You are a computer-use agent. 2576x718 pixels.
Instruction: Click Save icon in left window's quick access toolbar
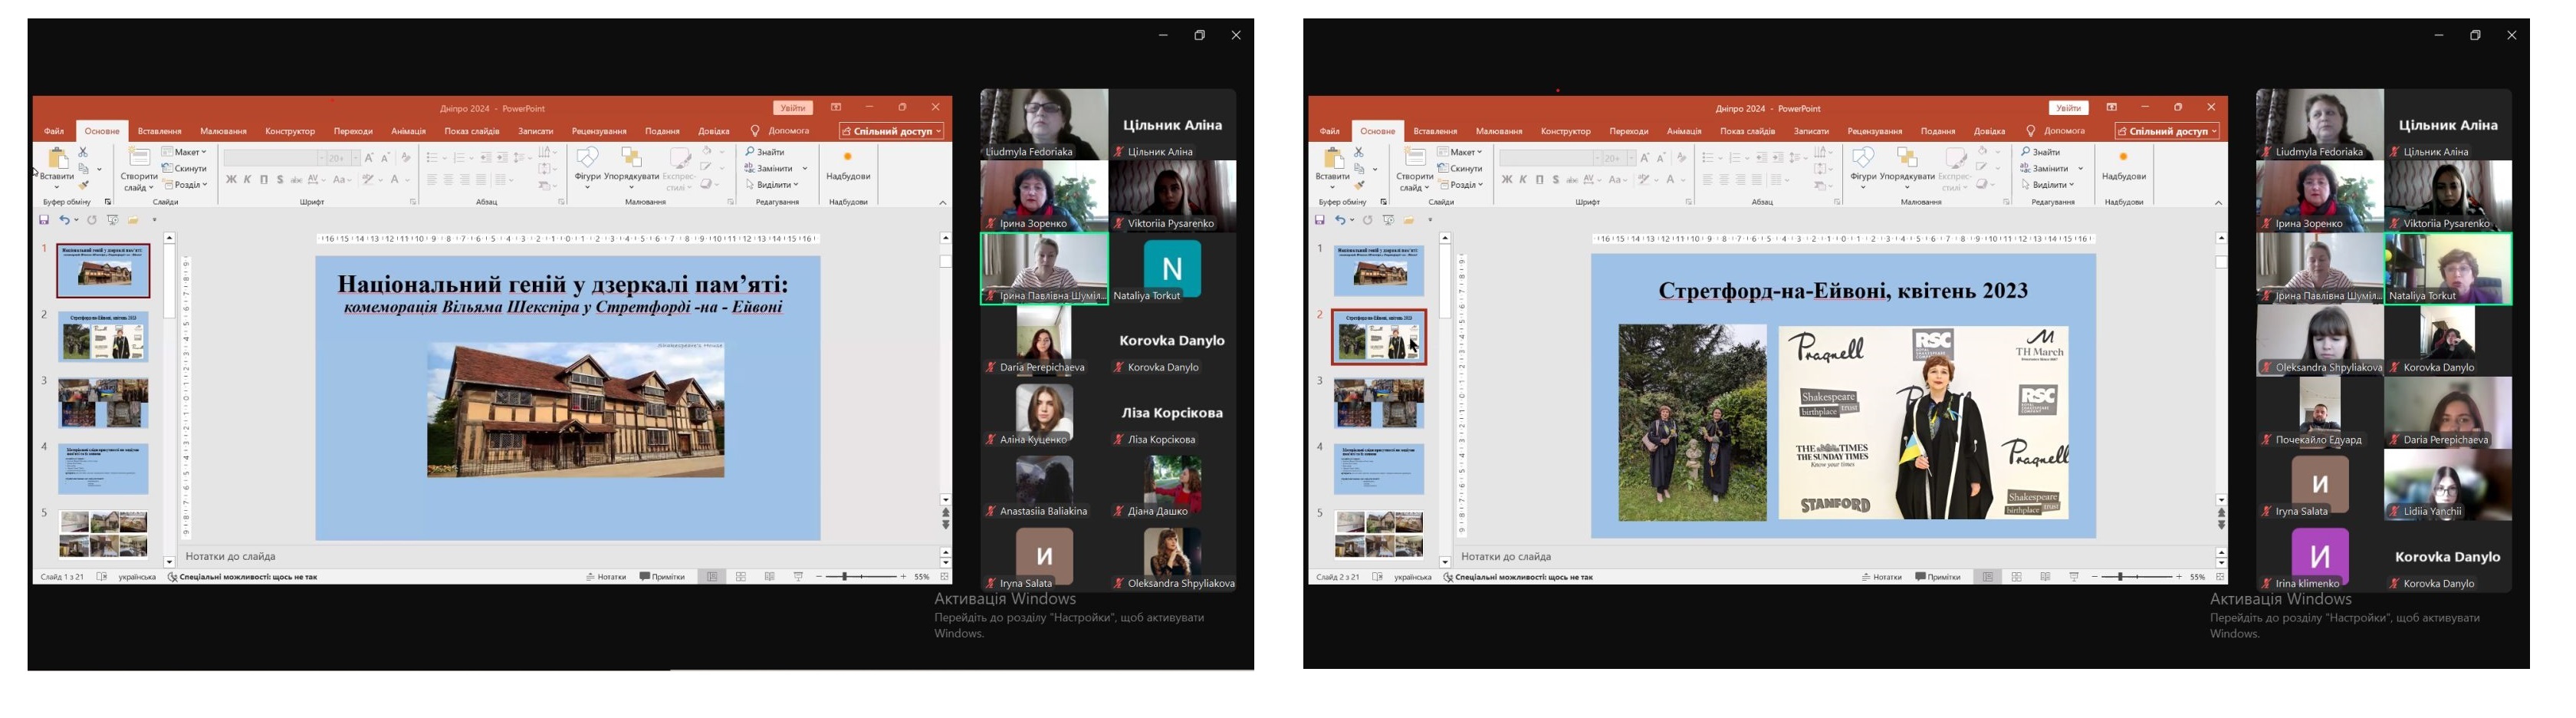coord(44,220)
